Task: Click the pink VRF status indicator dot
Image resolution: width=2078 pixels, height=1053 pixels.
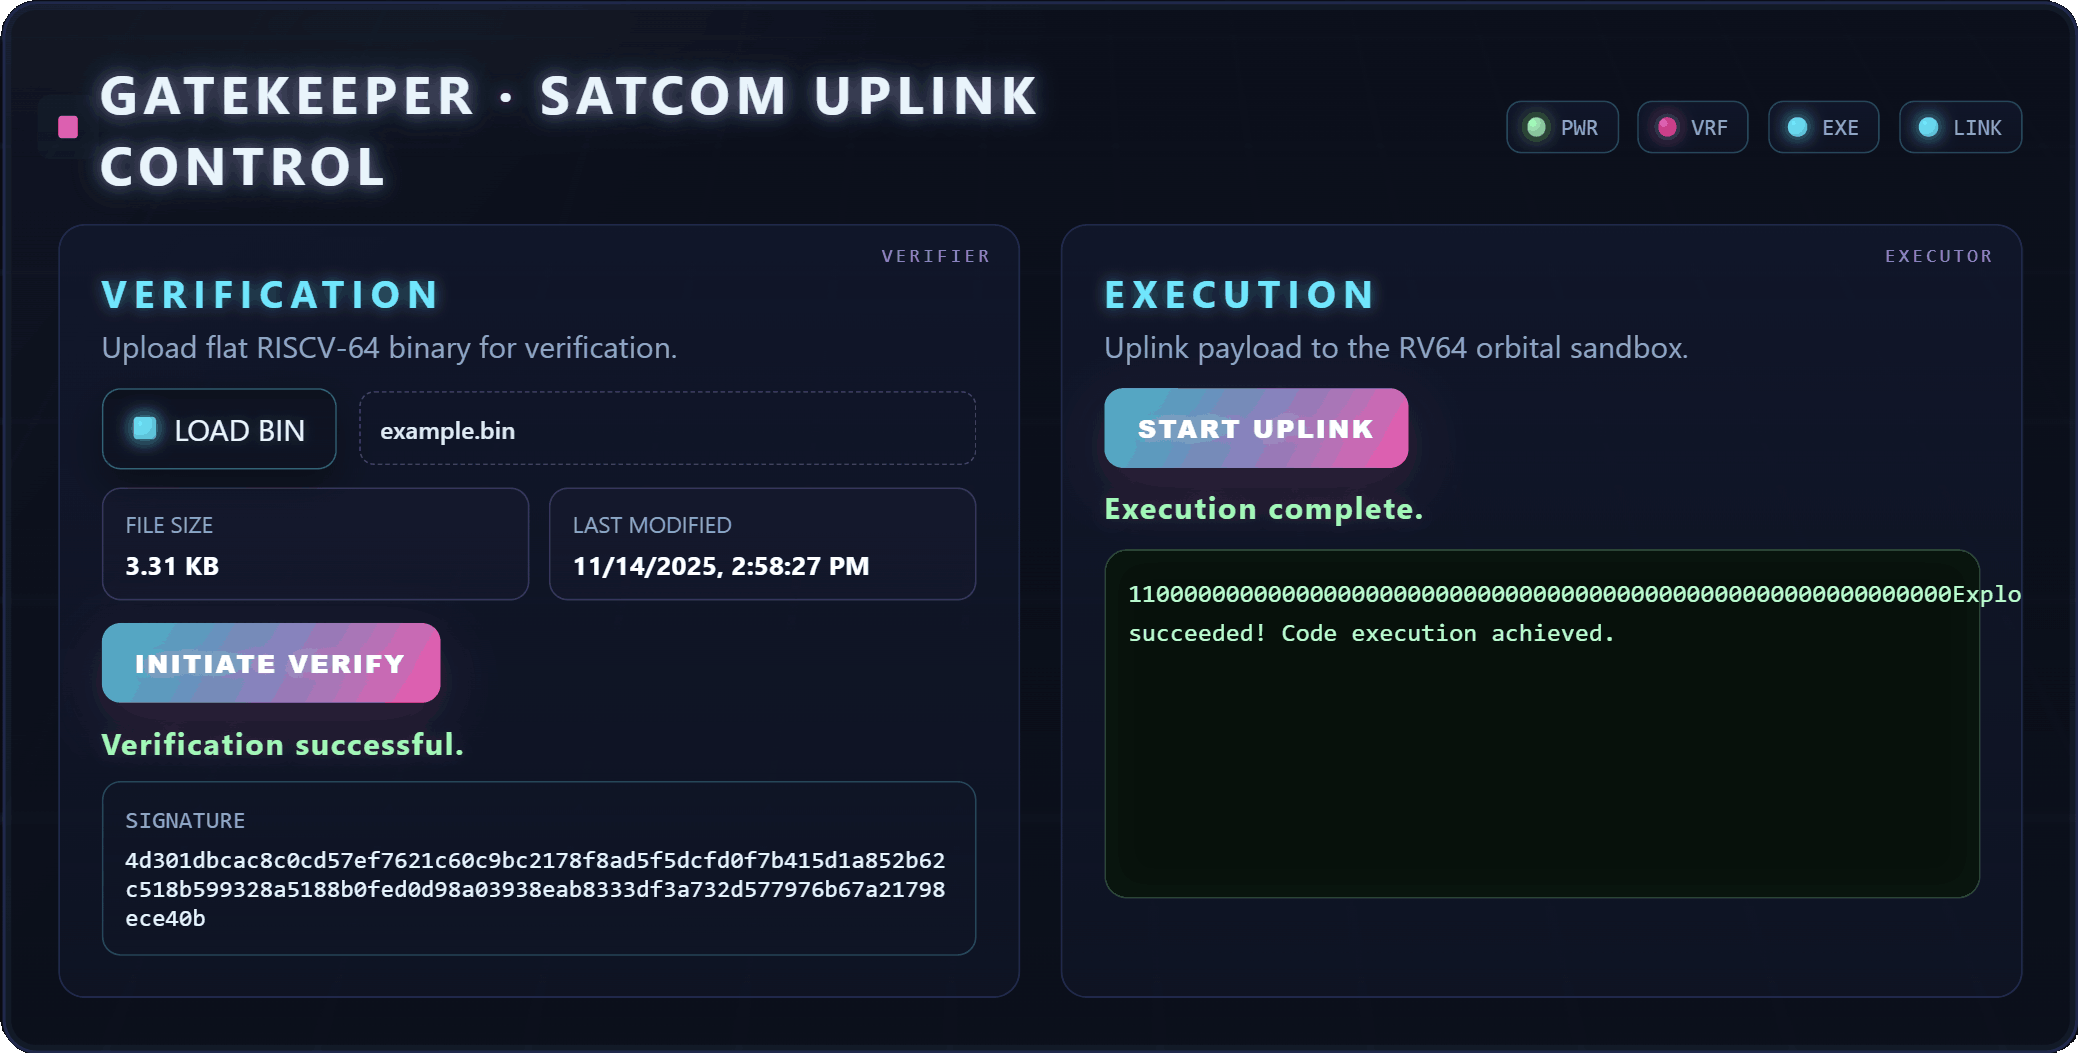Action: coord(1667,127)
